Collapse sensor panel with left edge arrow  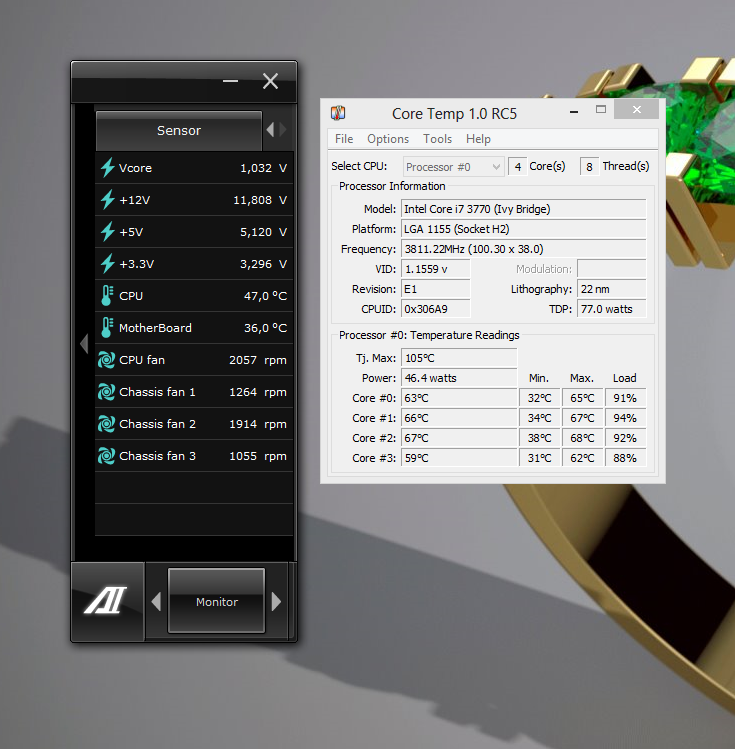[85, 343]
